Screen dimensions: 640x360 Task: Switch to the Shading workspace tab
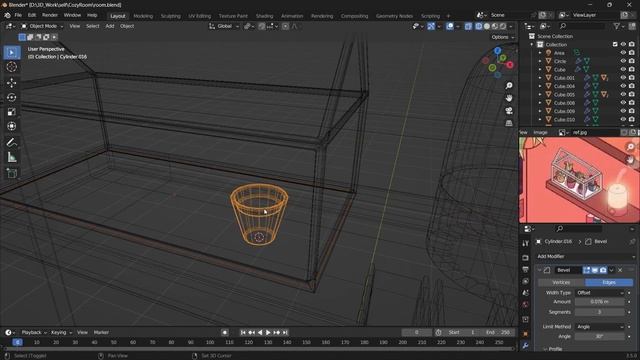264,16
